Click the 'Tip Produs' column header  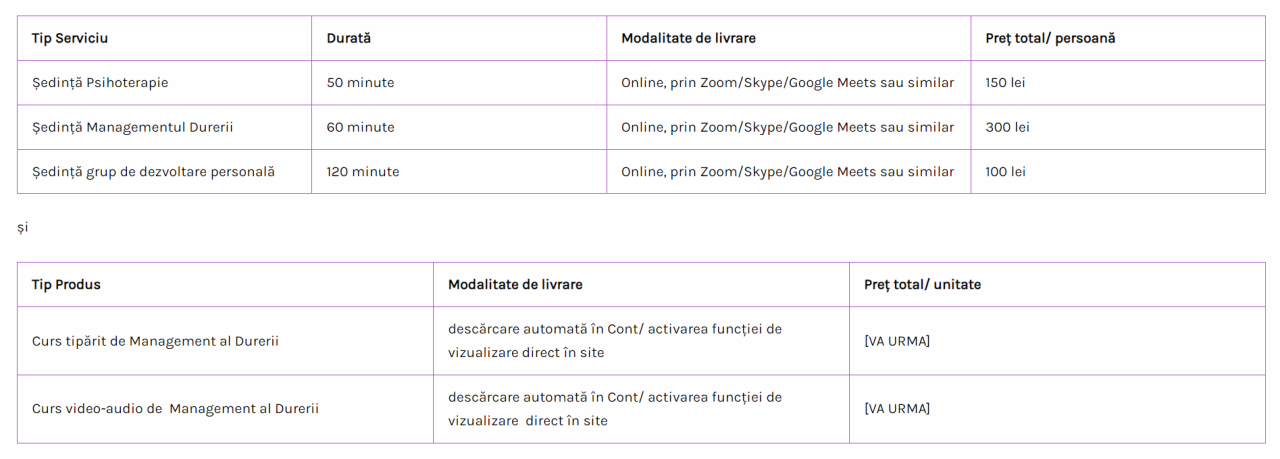pyautogui.click(x=66, y=285)
